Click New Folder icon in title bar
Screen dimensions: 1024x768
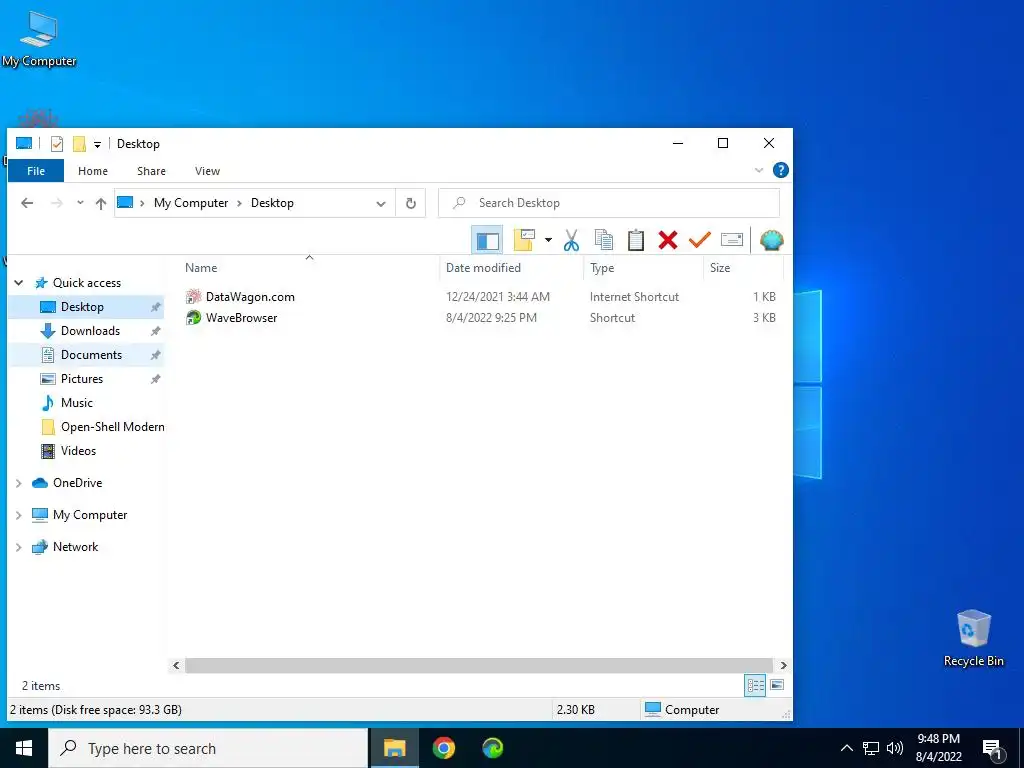click(x=79, y=144)
